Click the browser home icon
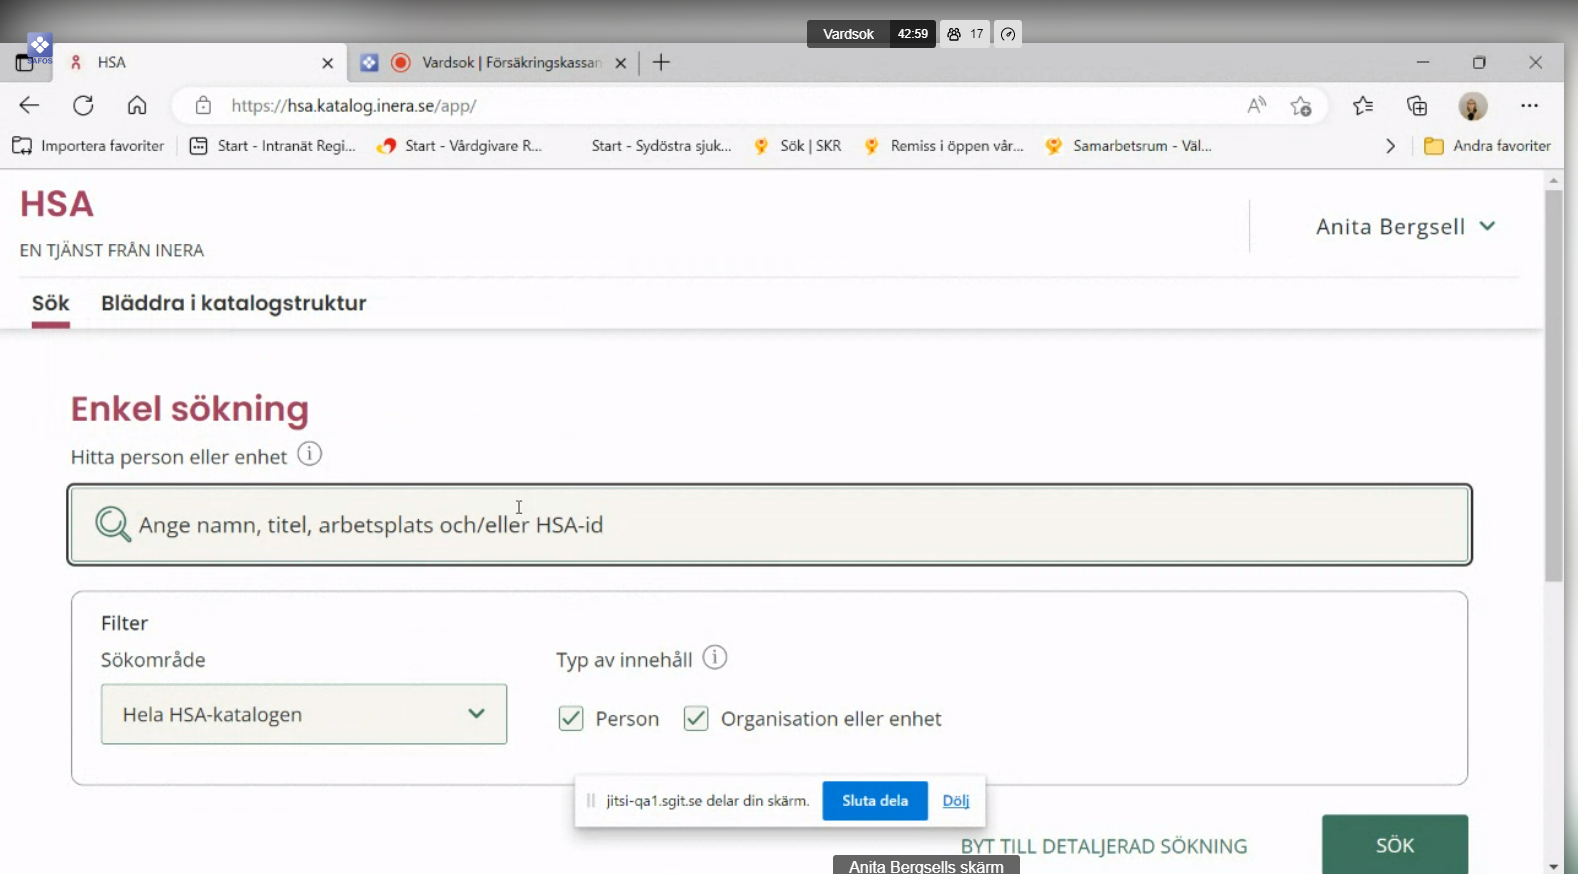The height and width of the screenshot is (874, 1578). click(137, 105)
